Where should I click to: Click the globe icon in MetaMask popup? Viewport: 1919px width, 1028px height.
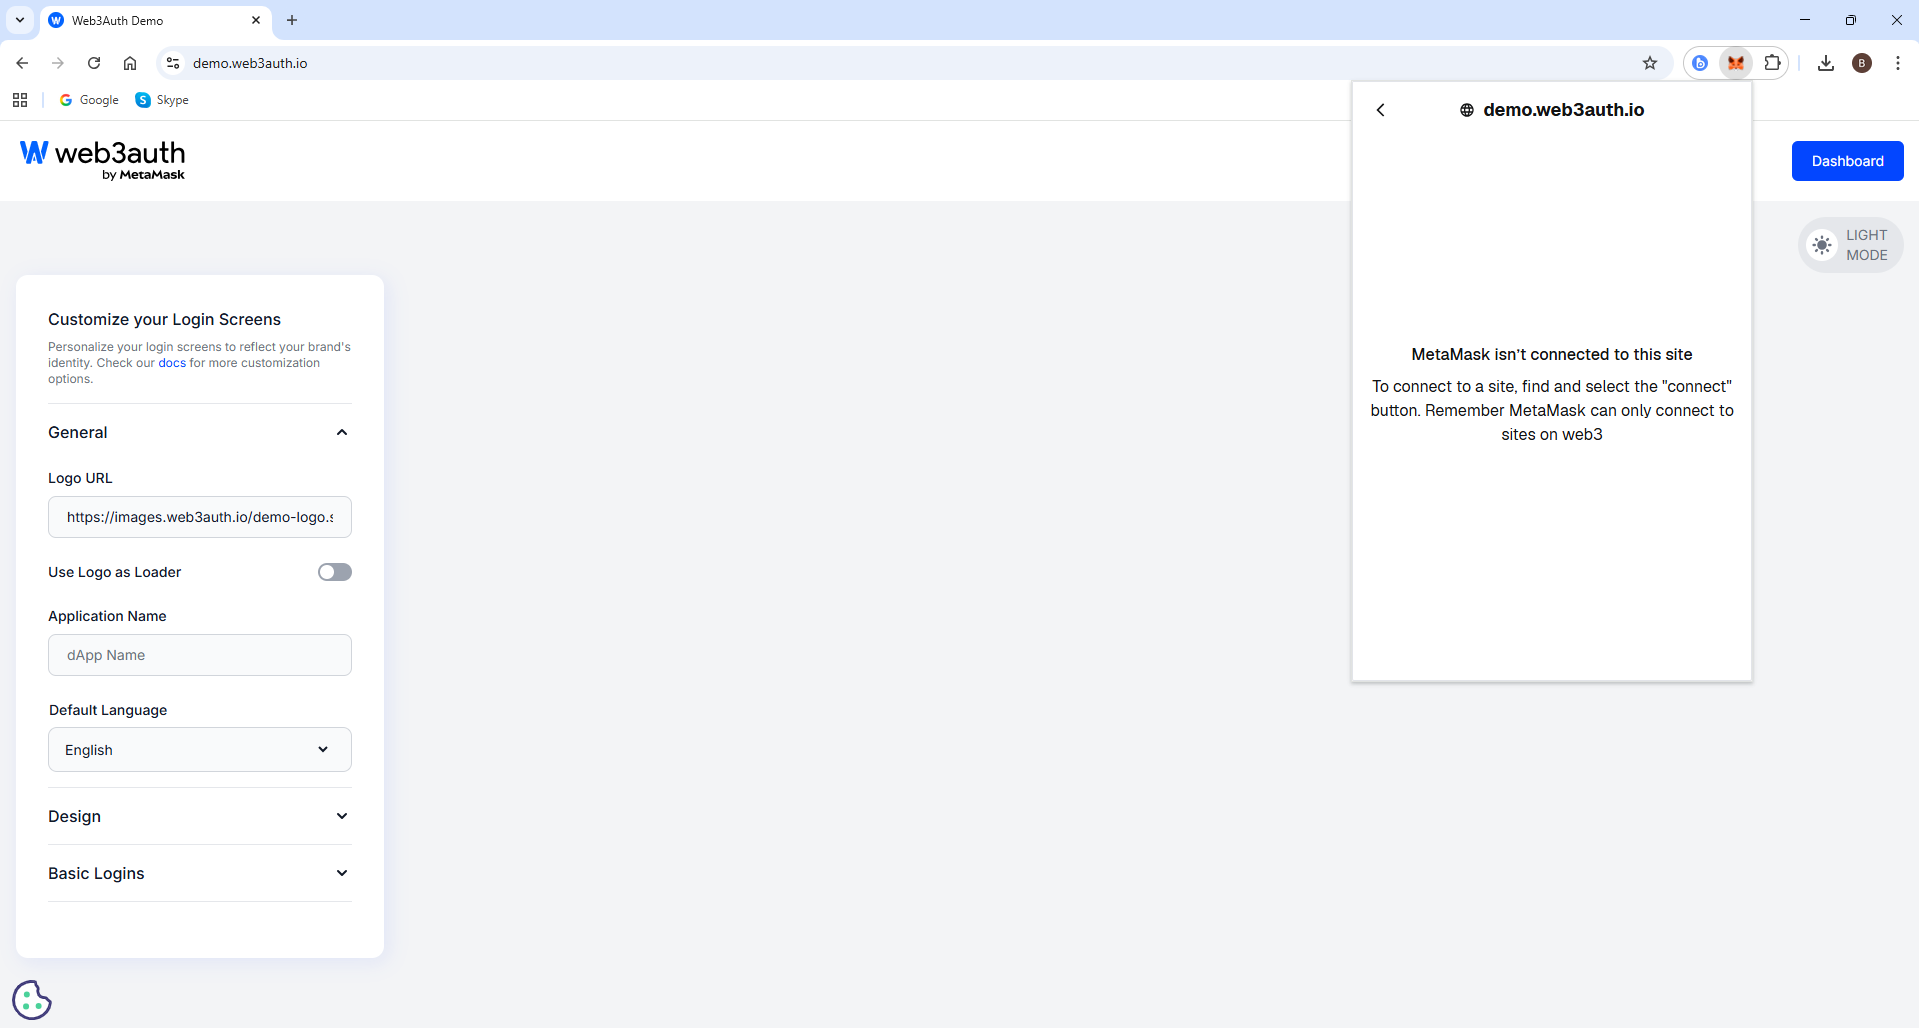click(1467, 110)
